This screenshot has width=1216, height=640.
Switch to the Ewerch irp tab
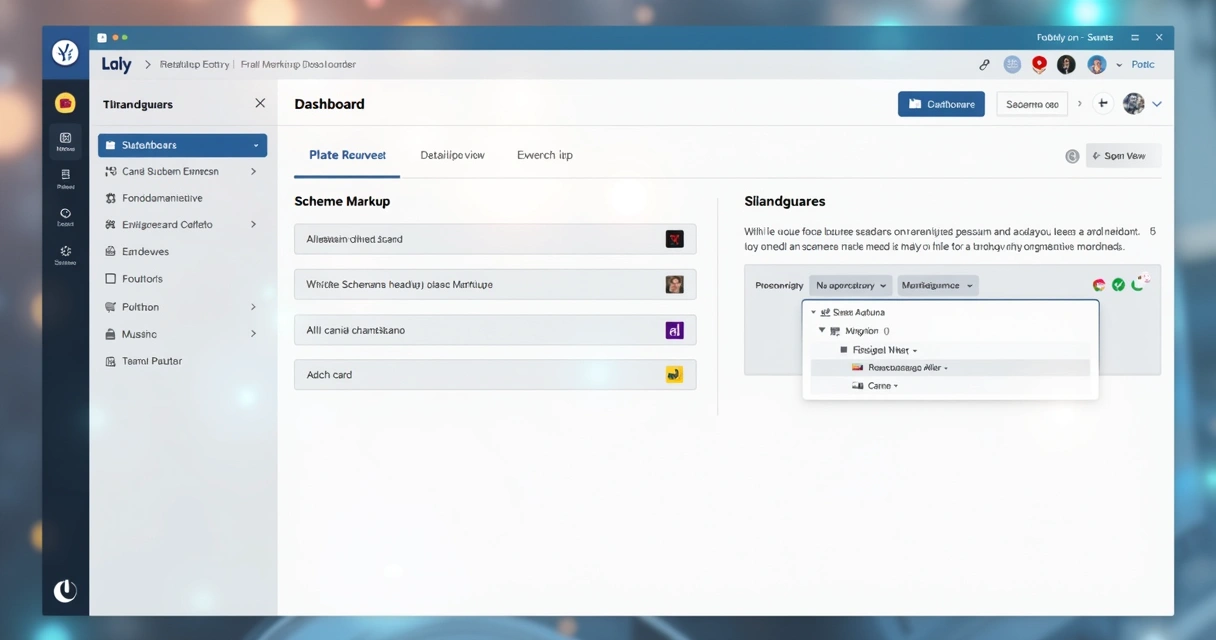click(544, 155)
